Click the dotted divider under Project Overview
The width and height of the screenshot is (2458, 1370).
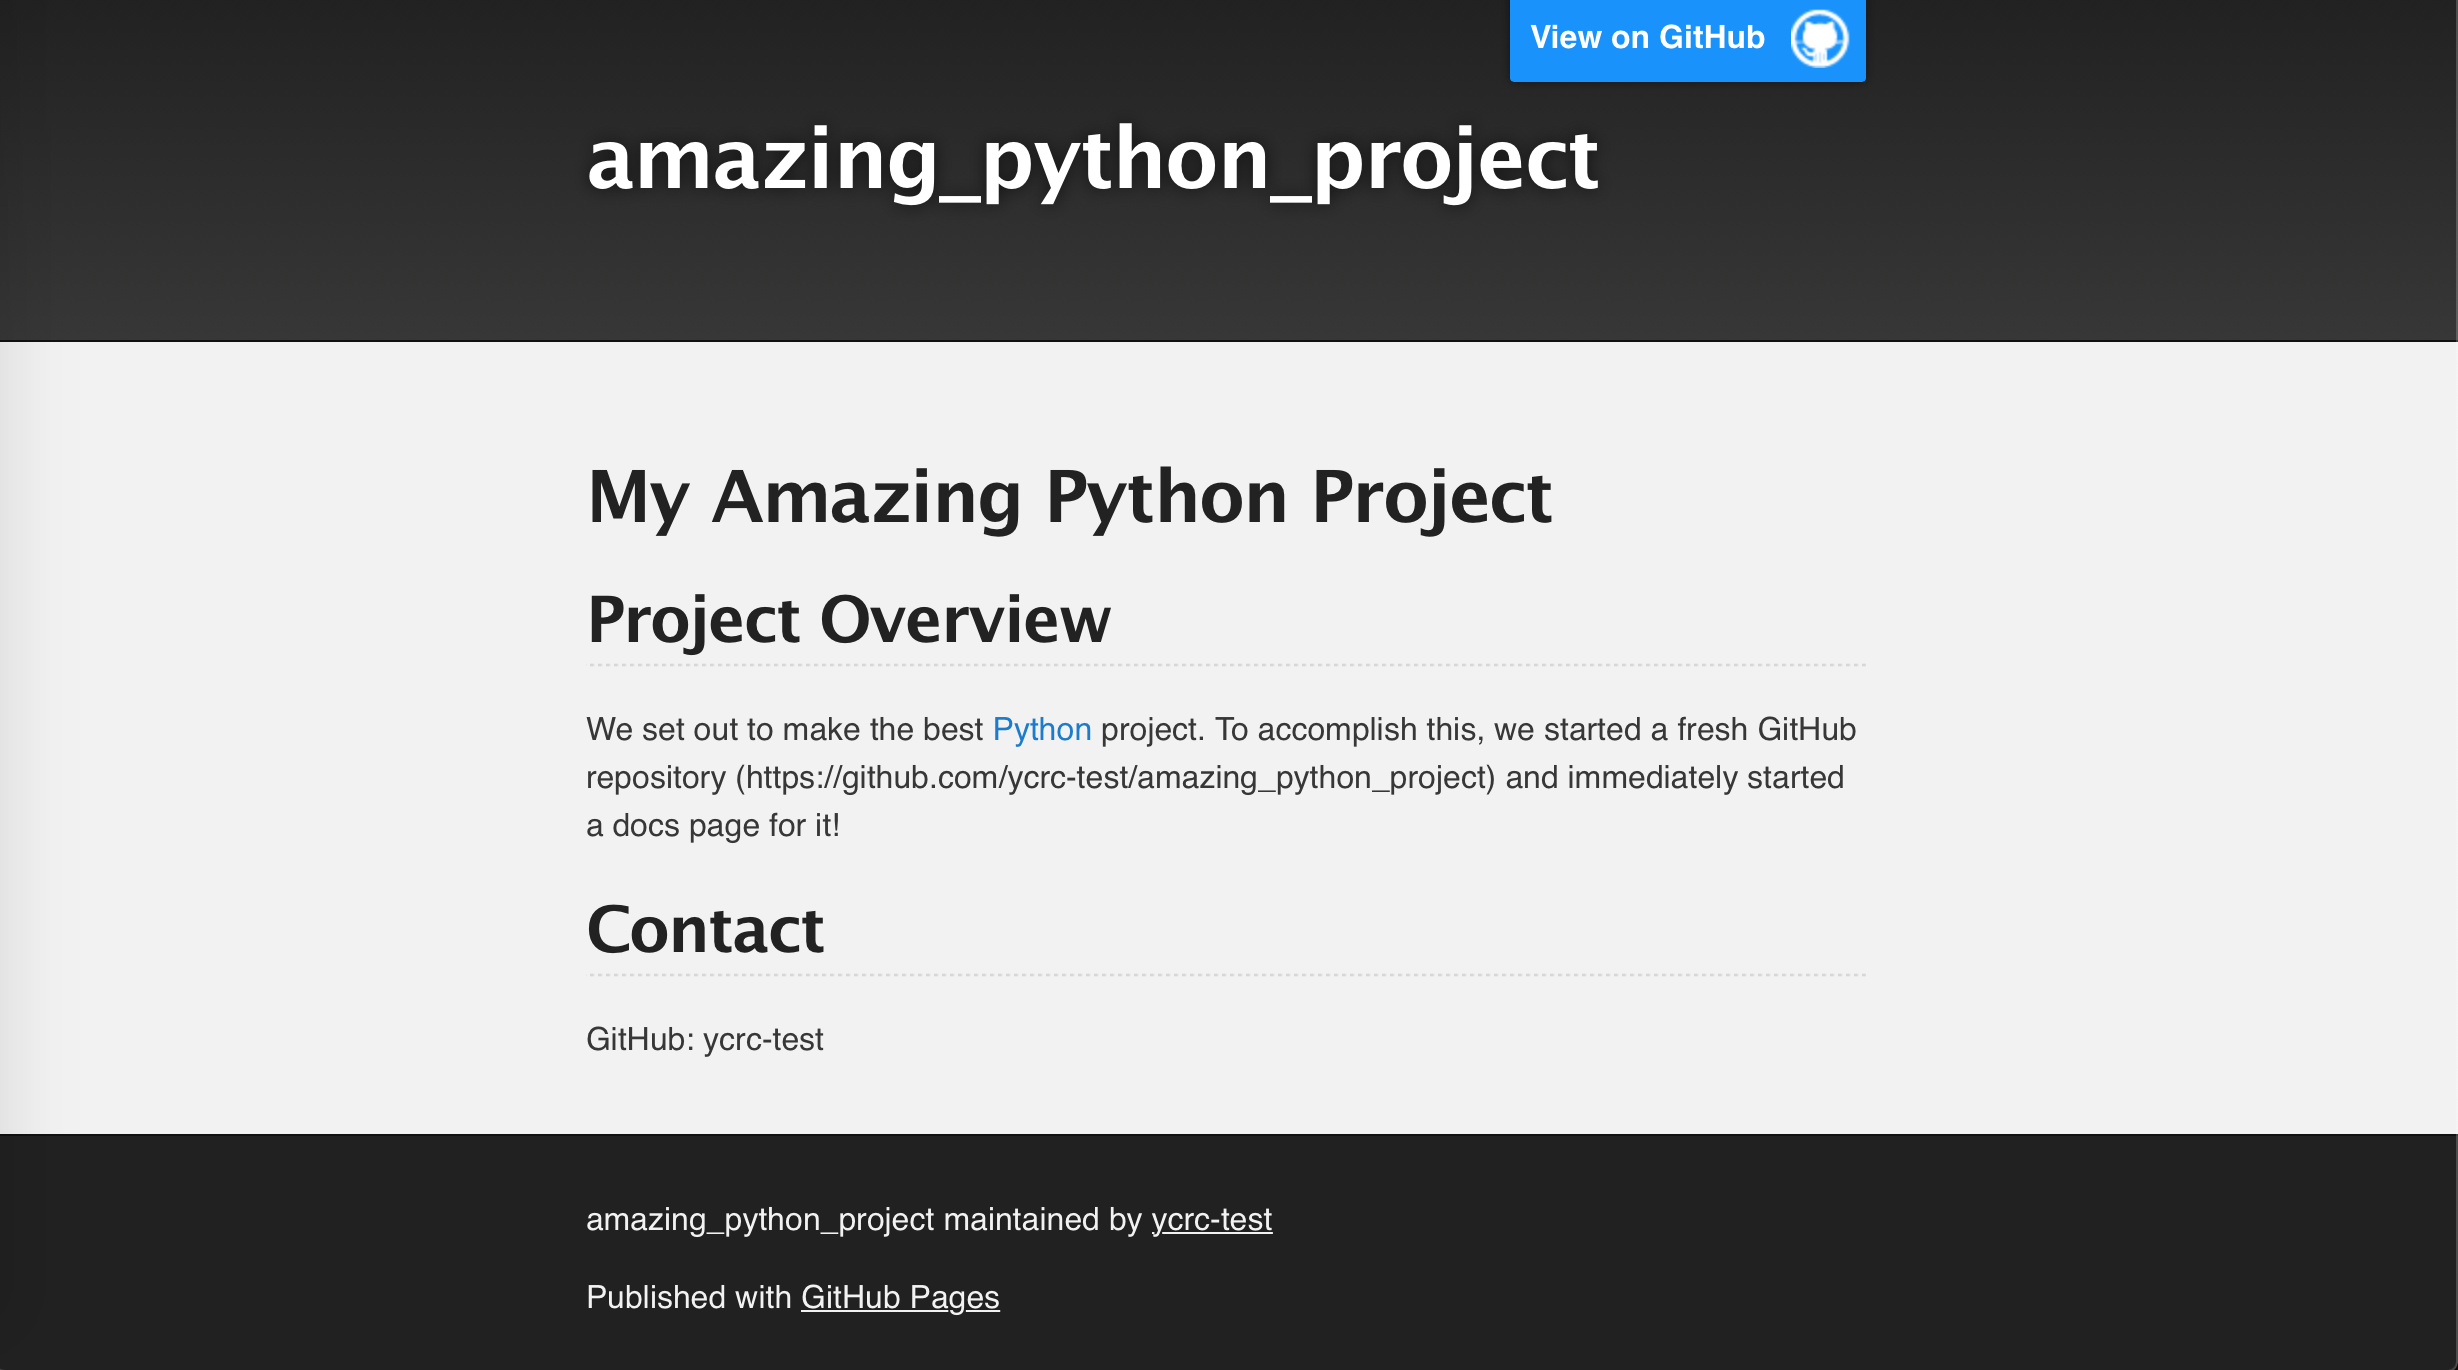coord(1226,665)
